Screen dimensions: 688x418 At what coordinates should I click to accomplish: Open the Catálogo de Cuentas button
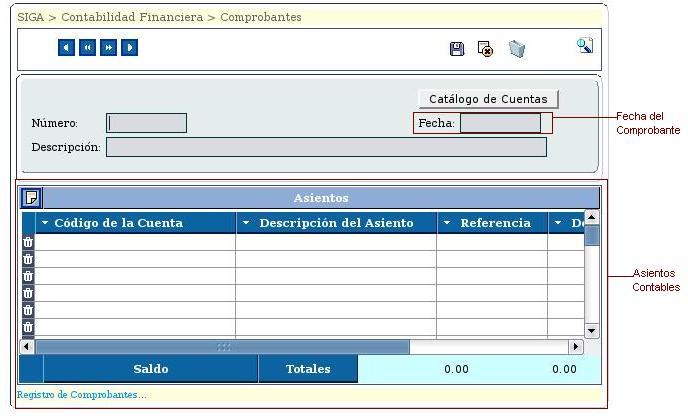click(x=487, y=99)
